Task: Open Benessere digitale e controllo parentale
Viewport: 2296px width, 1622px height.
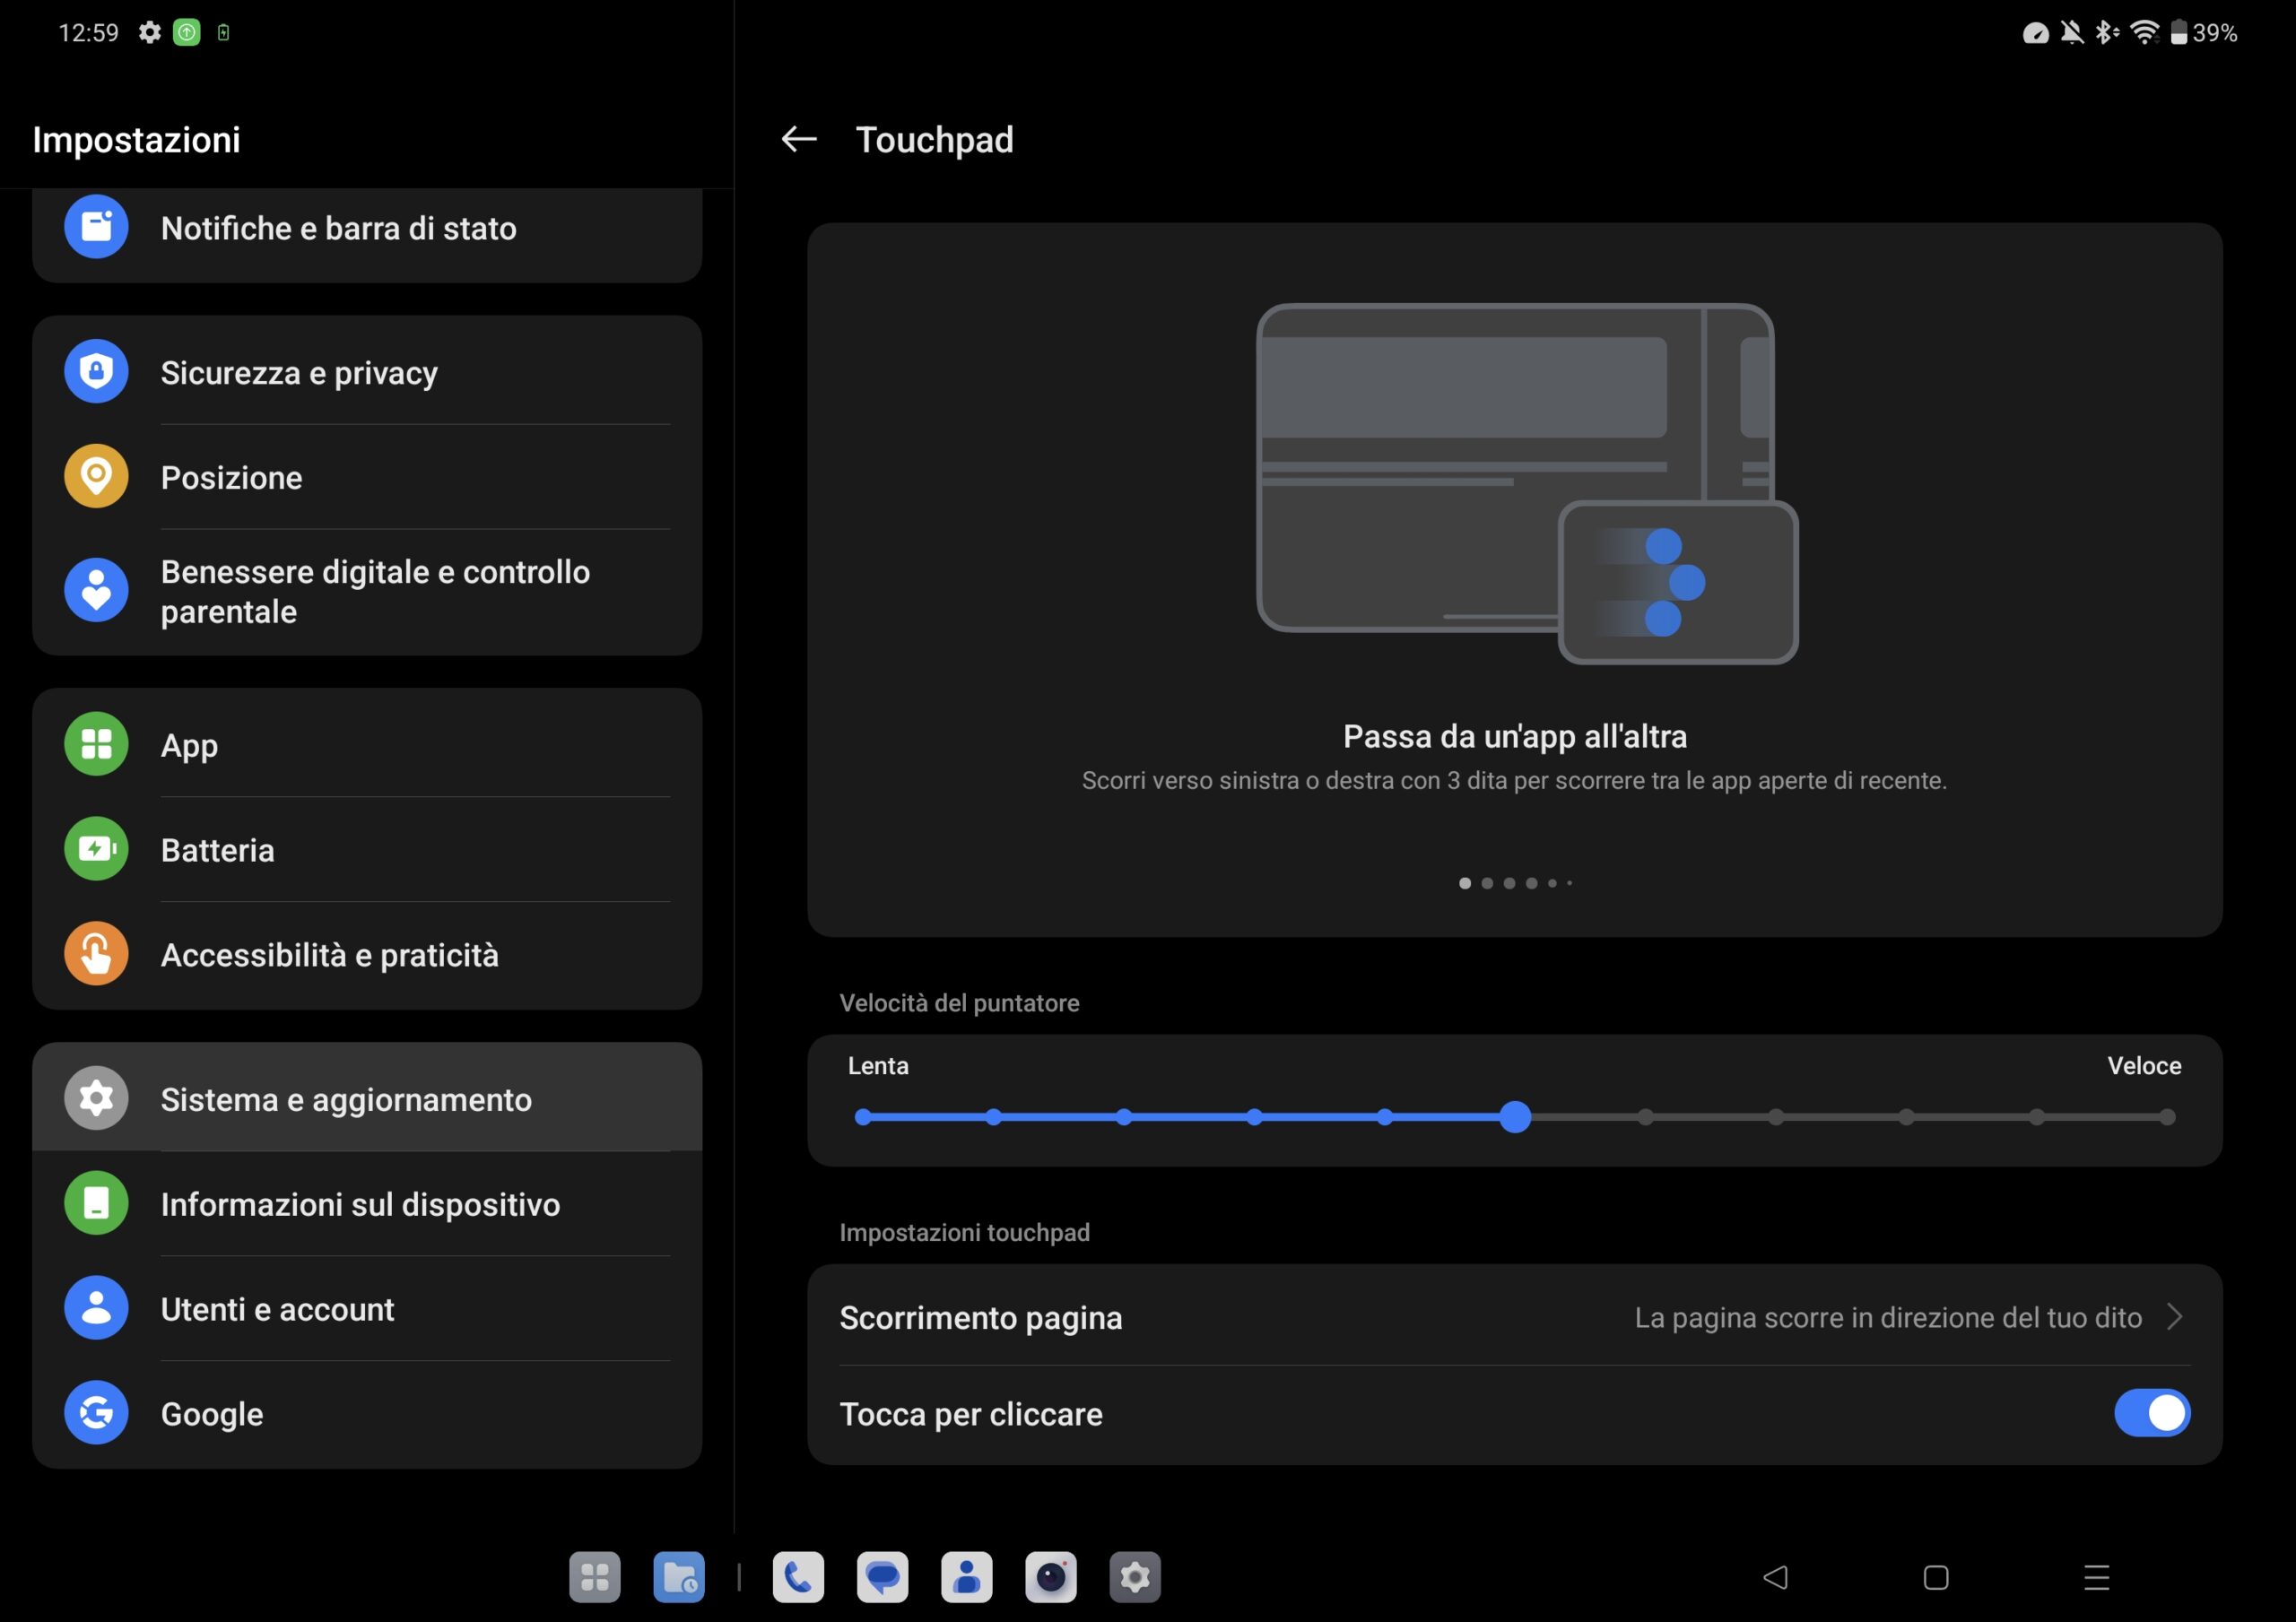Action: 375,591
